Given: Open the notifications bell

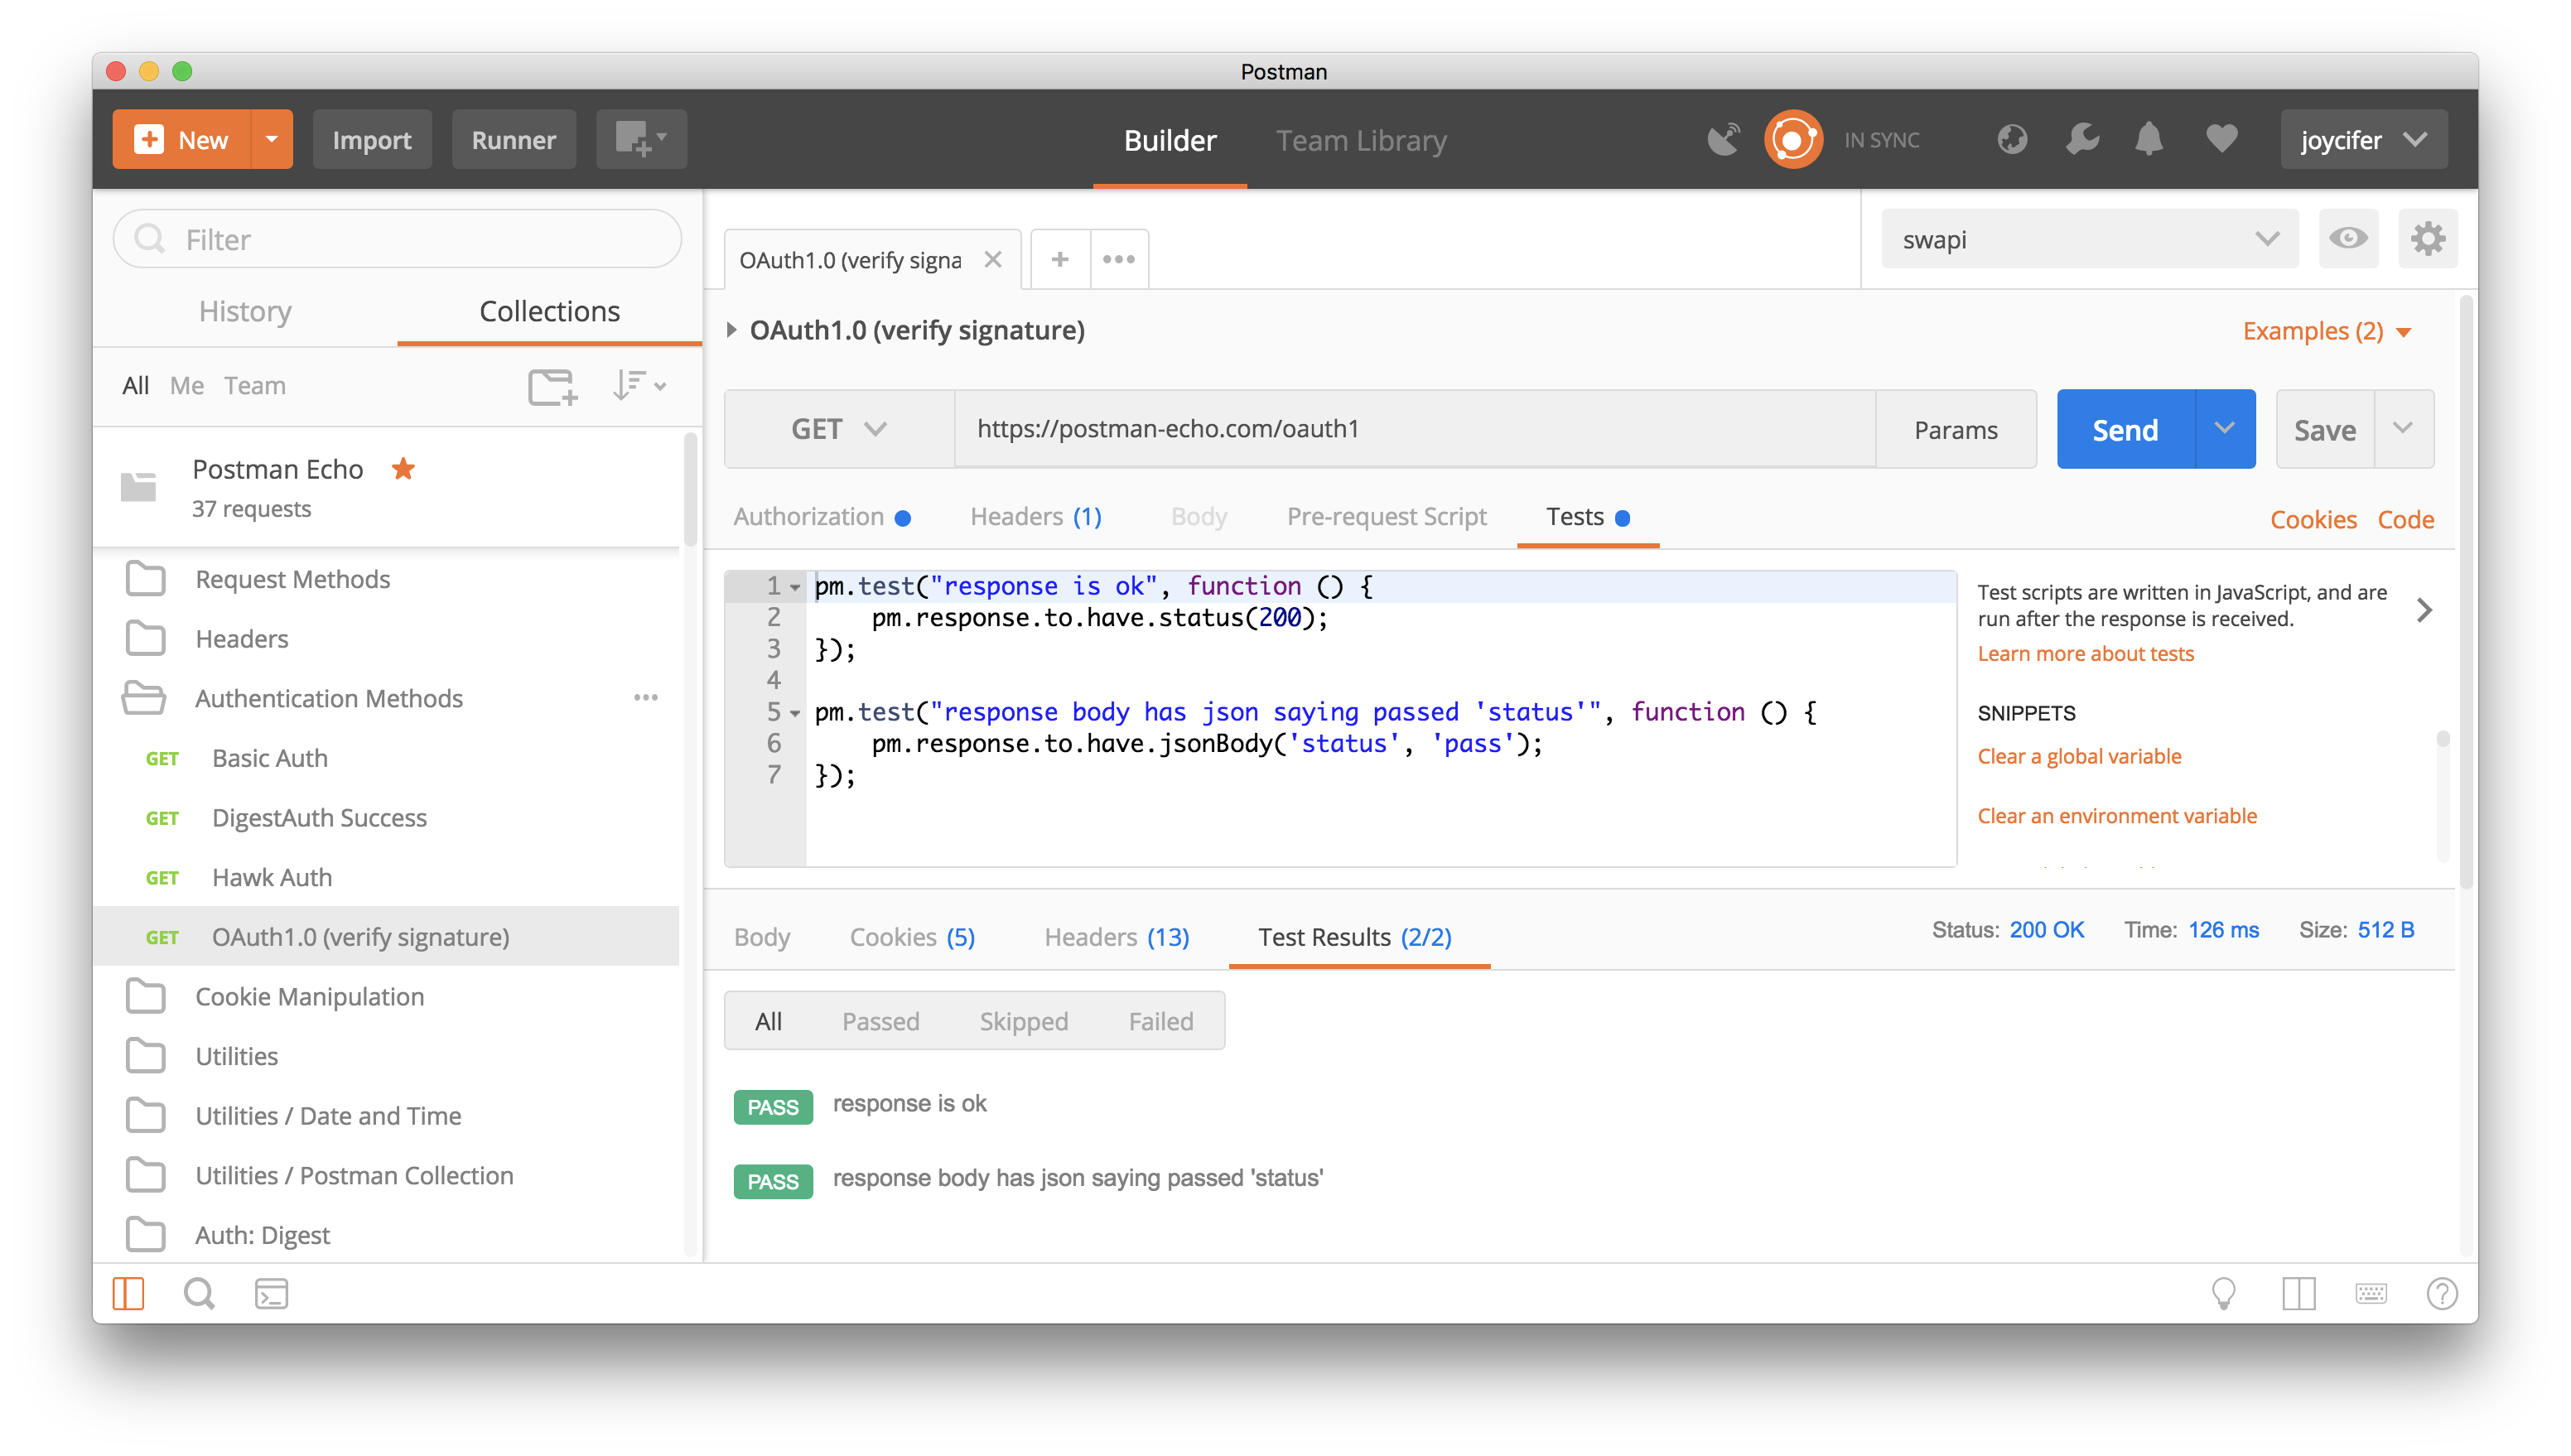Looking at the screenshot, I should pyautogui.click(x=2150, y=139).
